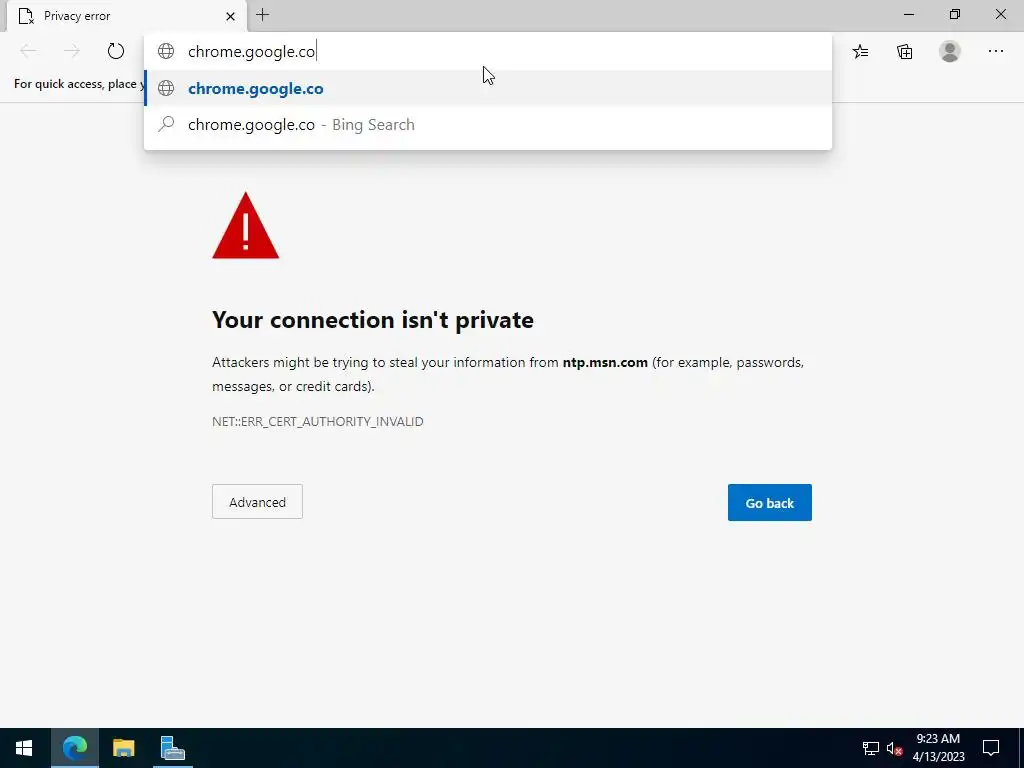Screen dimensions: 1024x768
Task: Open the Collections icon
Action: (904, 51)
